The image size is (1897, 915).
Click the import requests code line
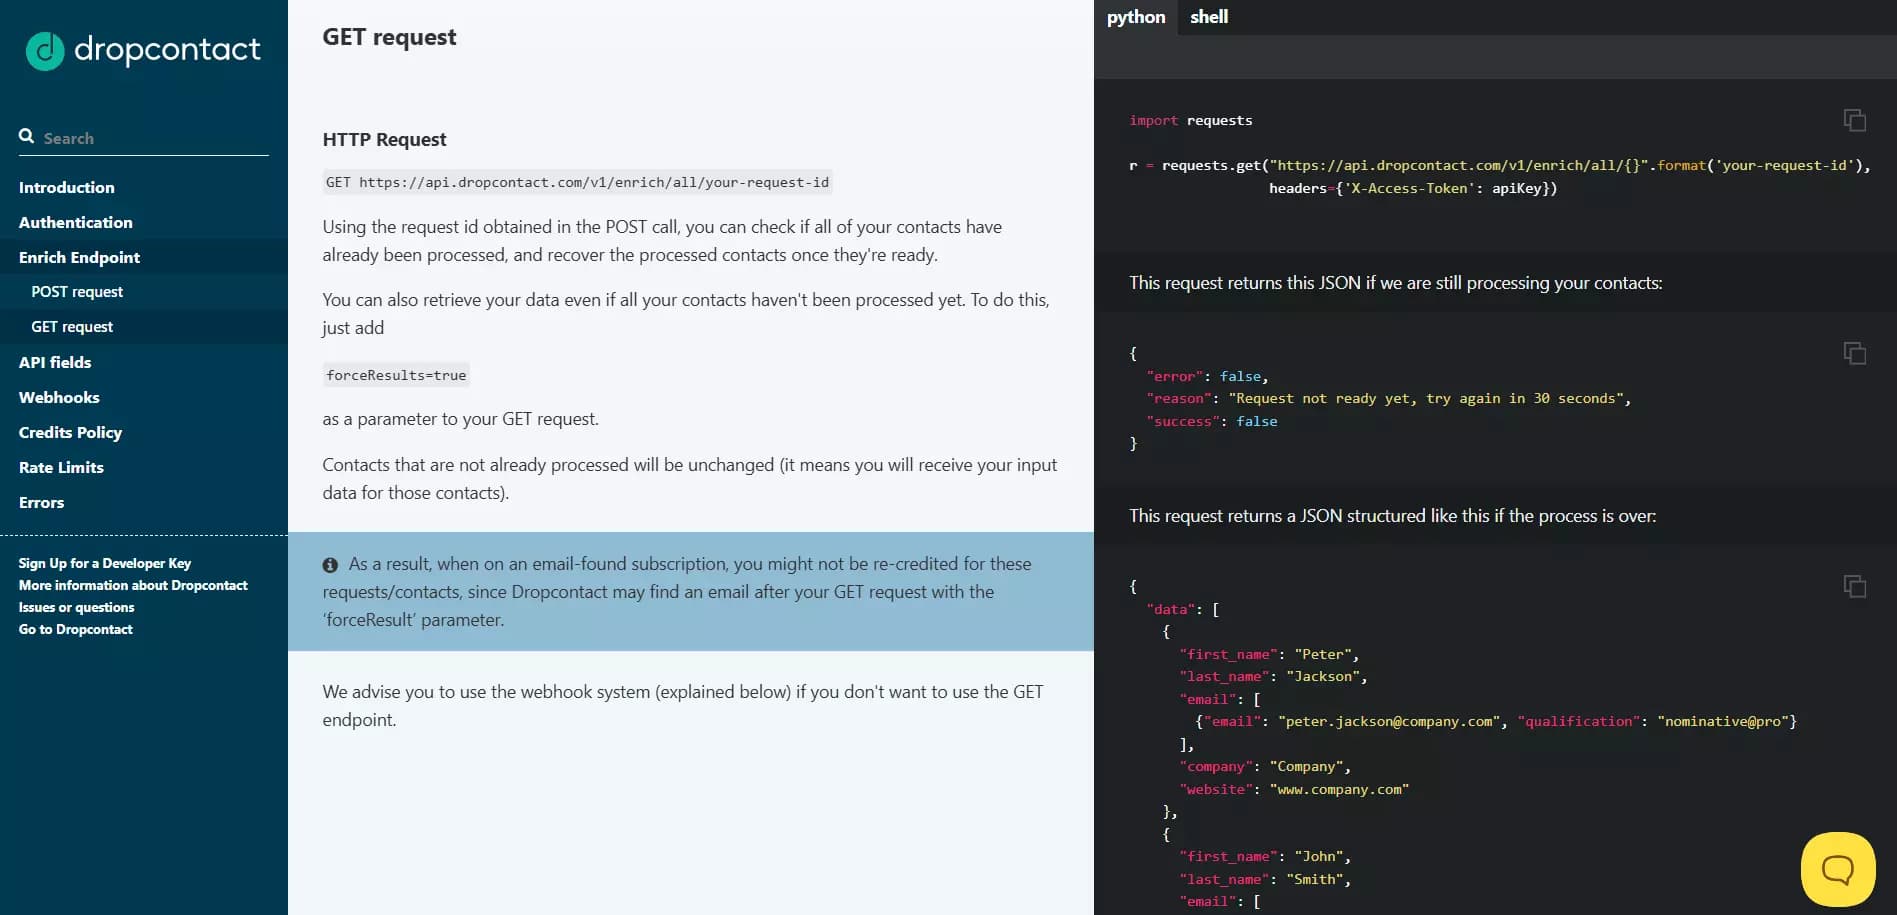[x=1191, y=120]
